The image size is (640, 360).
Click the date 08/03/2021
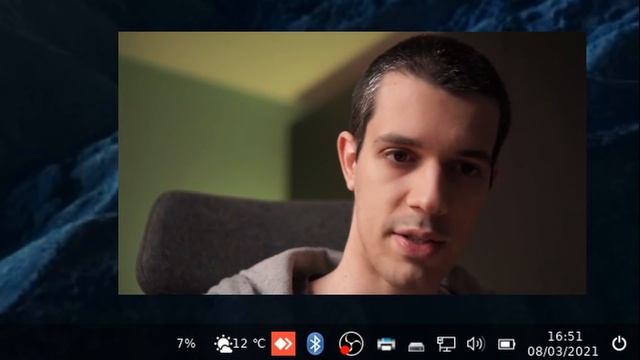(x=563, y=351)
